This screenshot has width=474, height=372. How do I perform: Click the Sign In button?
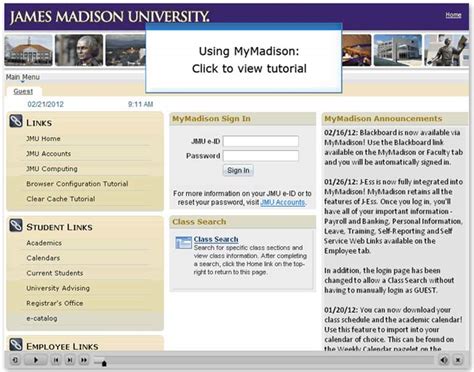click(x=238, y=170)
